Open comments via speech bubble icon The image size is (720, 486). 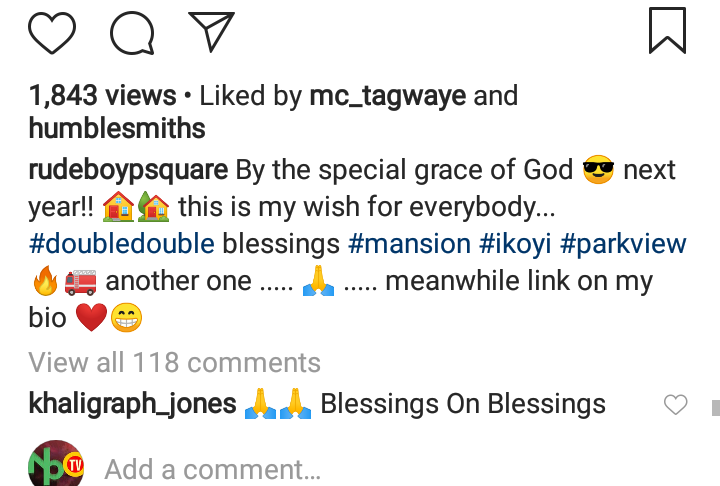coord(132,31)
